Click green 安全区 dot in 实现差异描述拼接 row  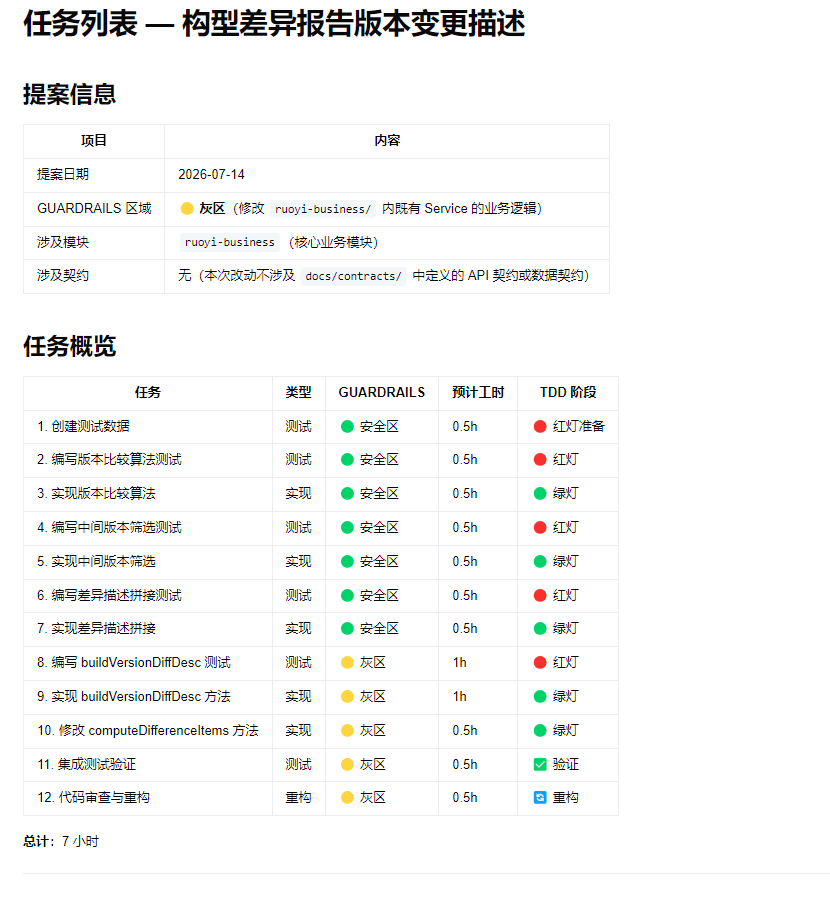347,629
